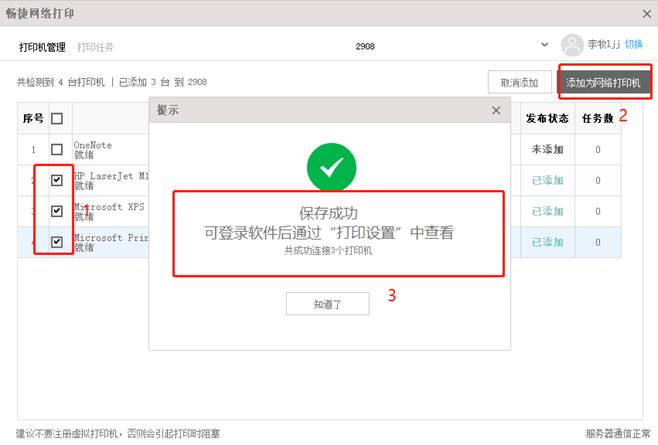Uncheck the Microsoft XPS printer checkbox

click(57, 211)
